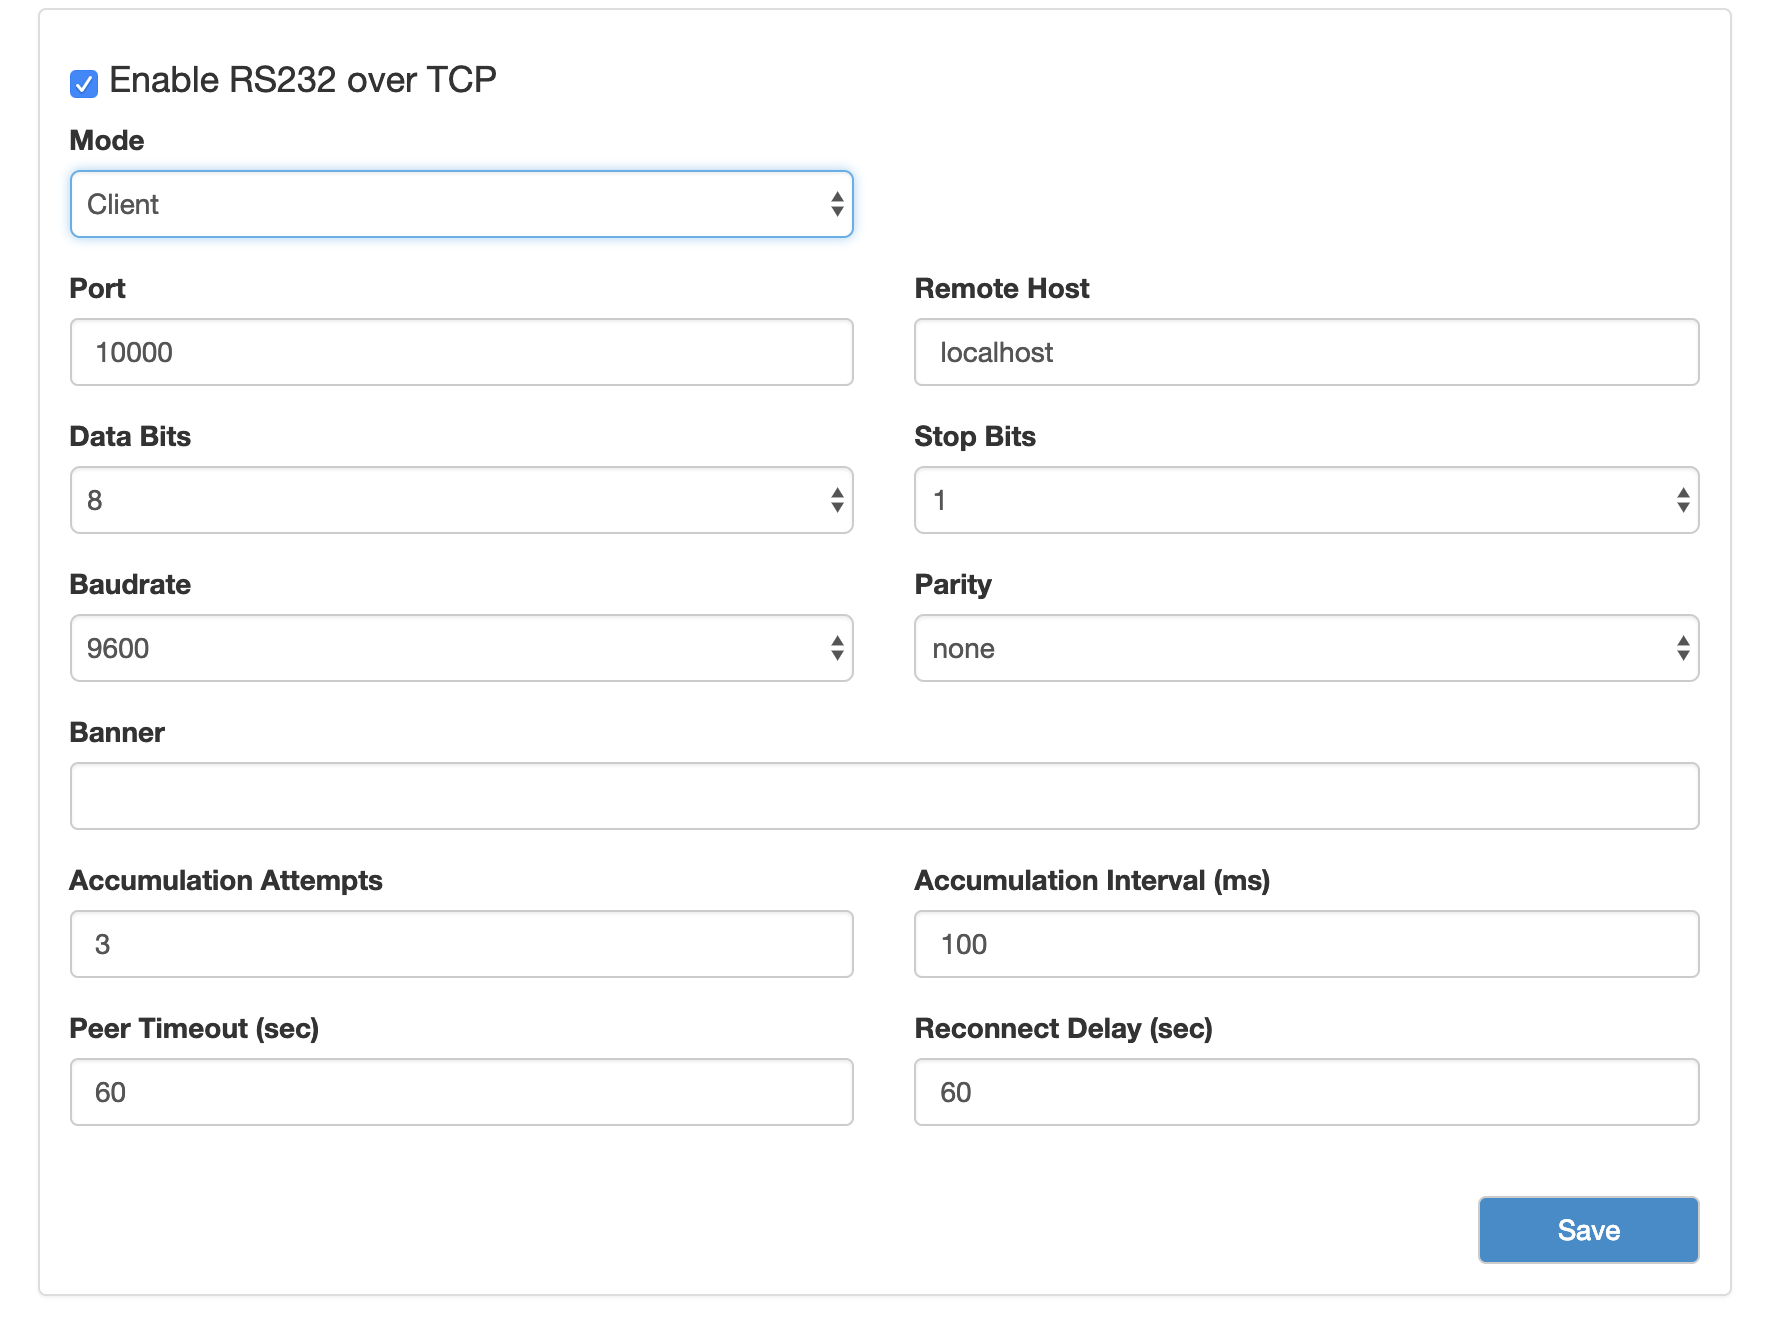Click the Enable RS232 over TCP label text
This screenshot has width=1790, height=1320.
click(x=302, y=80)
